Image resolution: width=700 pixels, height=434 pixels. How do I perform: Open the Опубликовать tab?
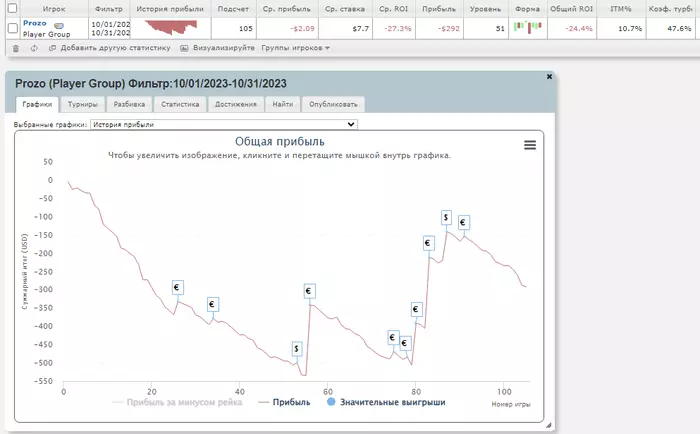[333, 104]
